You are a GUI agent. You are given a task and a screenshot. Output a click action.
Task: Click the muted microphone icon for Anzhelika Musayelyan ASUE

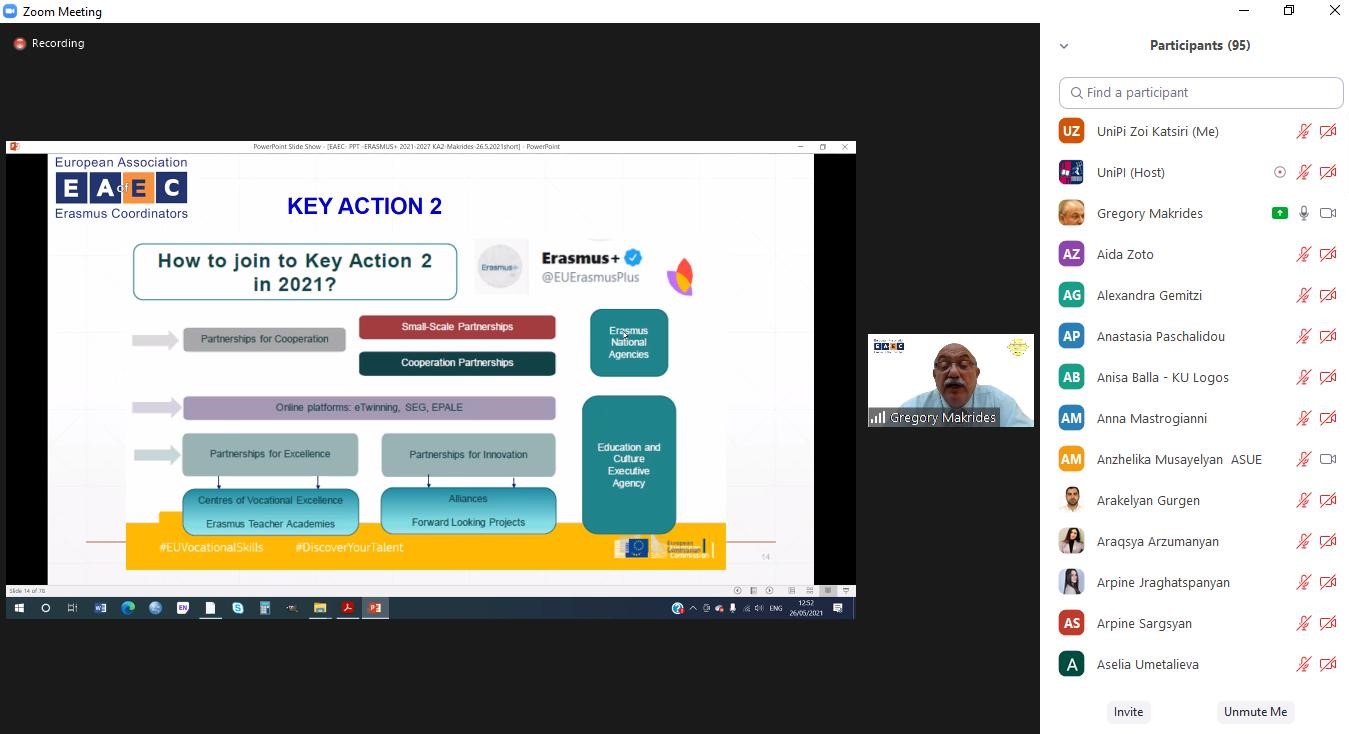(1304, 459)
